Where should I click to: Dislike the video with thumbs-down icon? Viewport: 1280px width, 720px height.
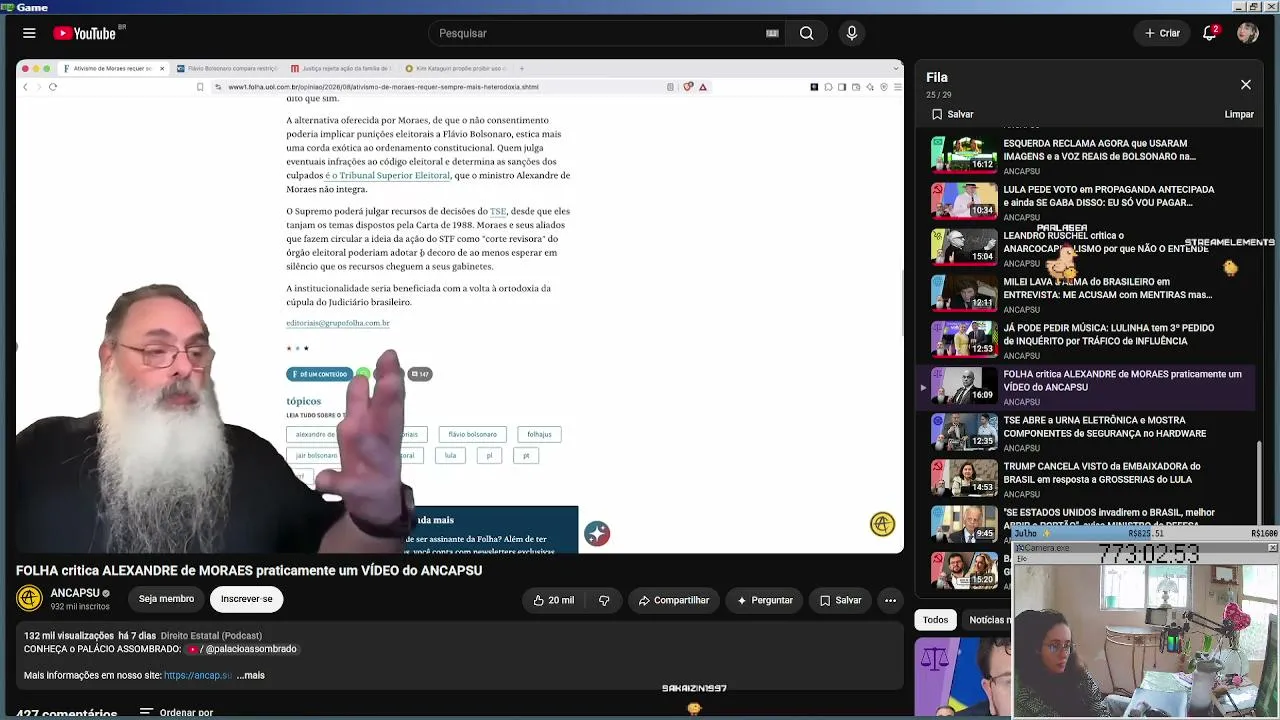[x=604, y=600]
